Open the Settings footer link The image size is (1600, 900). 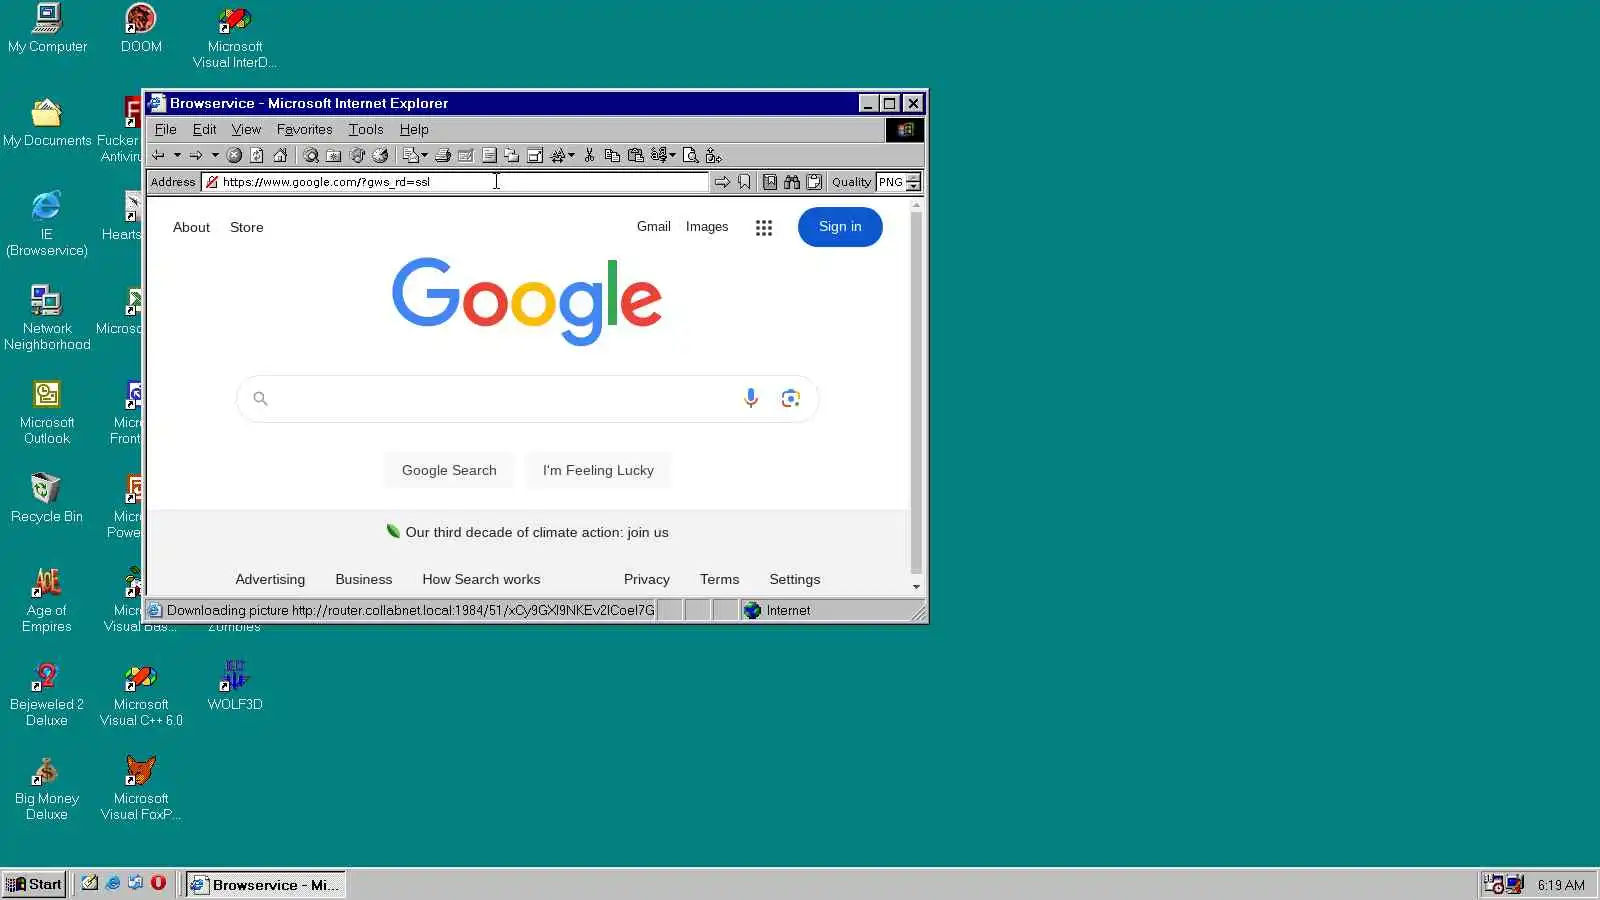(x=795, y=579)
